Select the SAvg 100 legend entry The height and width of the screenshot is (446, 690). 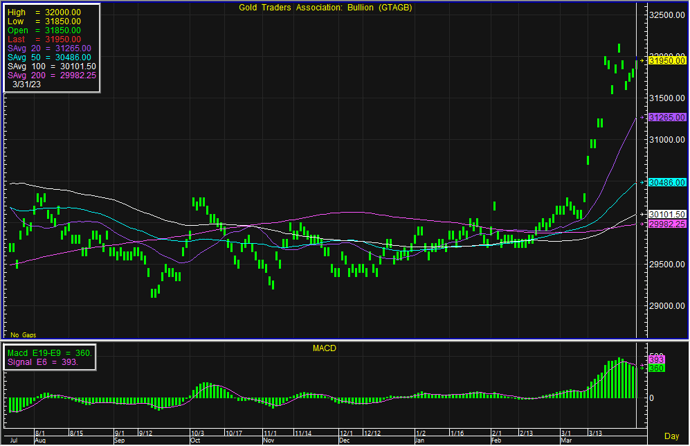click(x=38, y=66)
